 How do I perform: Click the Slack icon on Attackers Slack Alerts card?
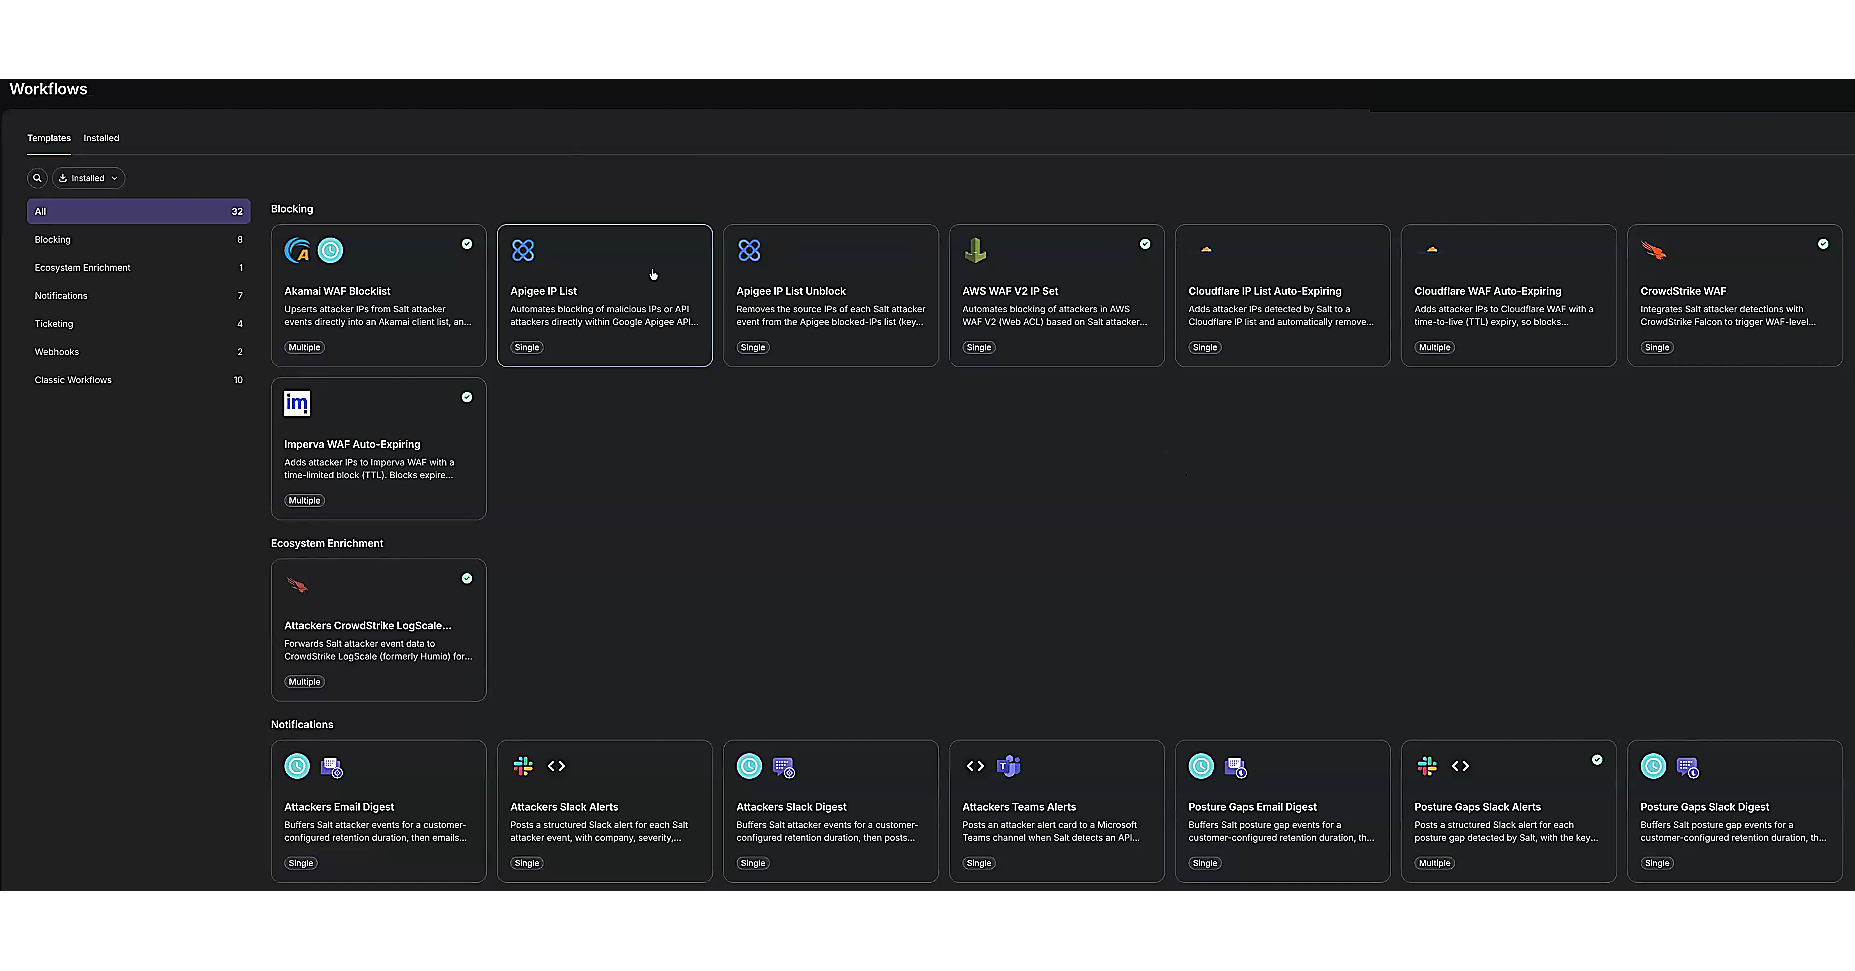point(523,766)
